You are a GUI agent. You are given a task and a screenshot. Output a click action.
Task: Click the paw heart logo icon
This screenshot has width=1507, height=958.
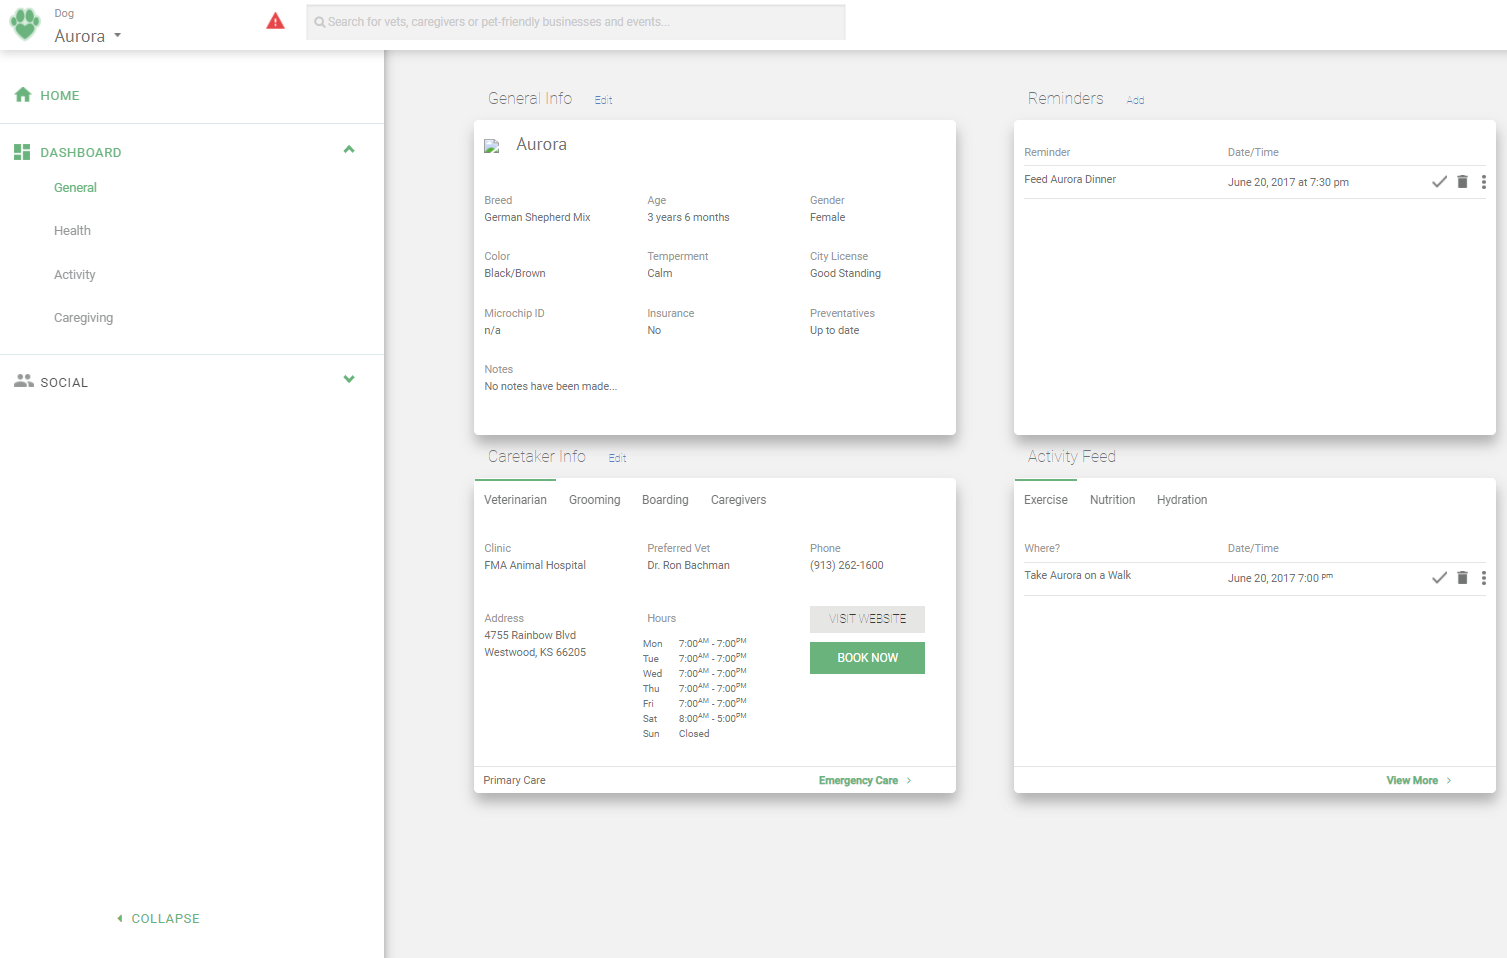(x=25, y=24)
